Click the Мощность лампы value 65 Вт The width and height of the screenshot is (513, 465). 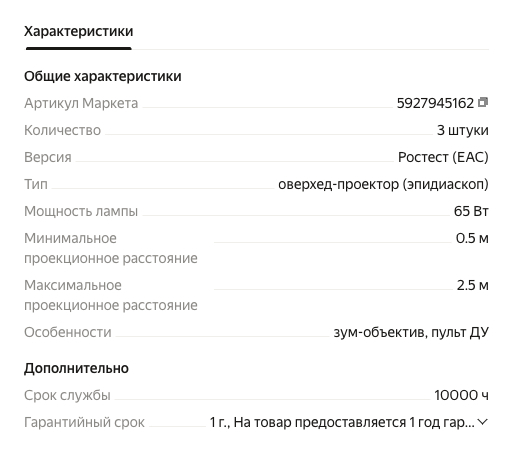(x=471, y=211)
